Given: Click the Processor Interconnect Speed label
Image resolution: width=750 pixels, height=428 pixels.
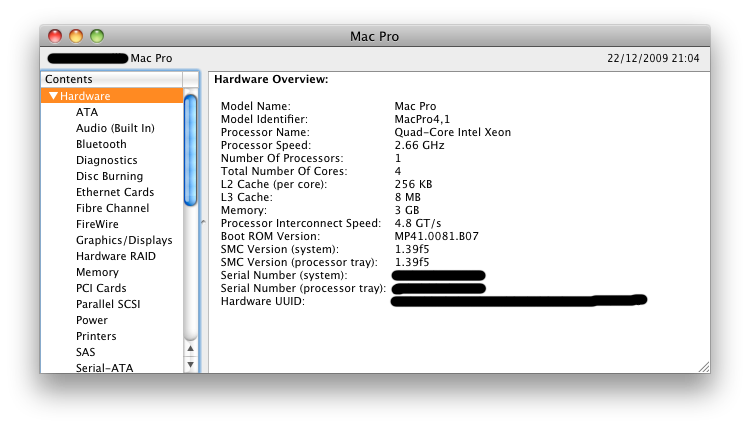Looking at the screenshot, I should [301, 223].
